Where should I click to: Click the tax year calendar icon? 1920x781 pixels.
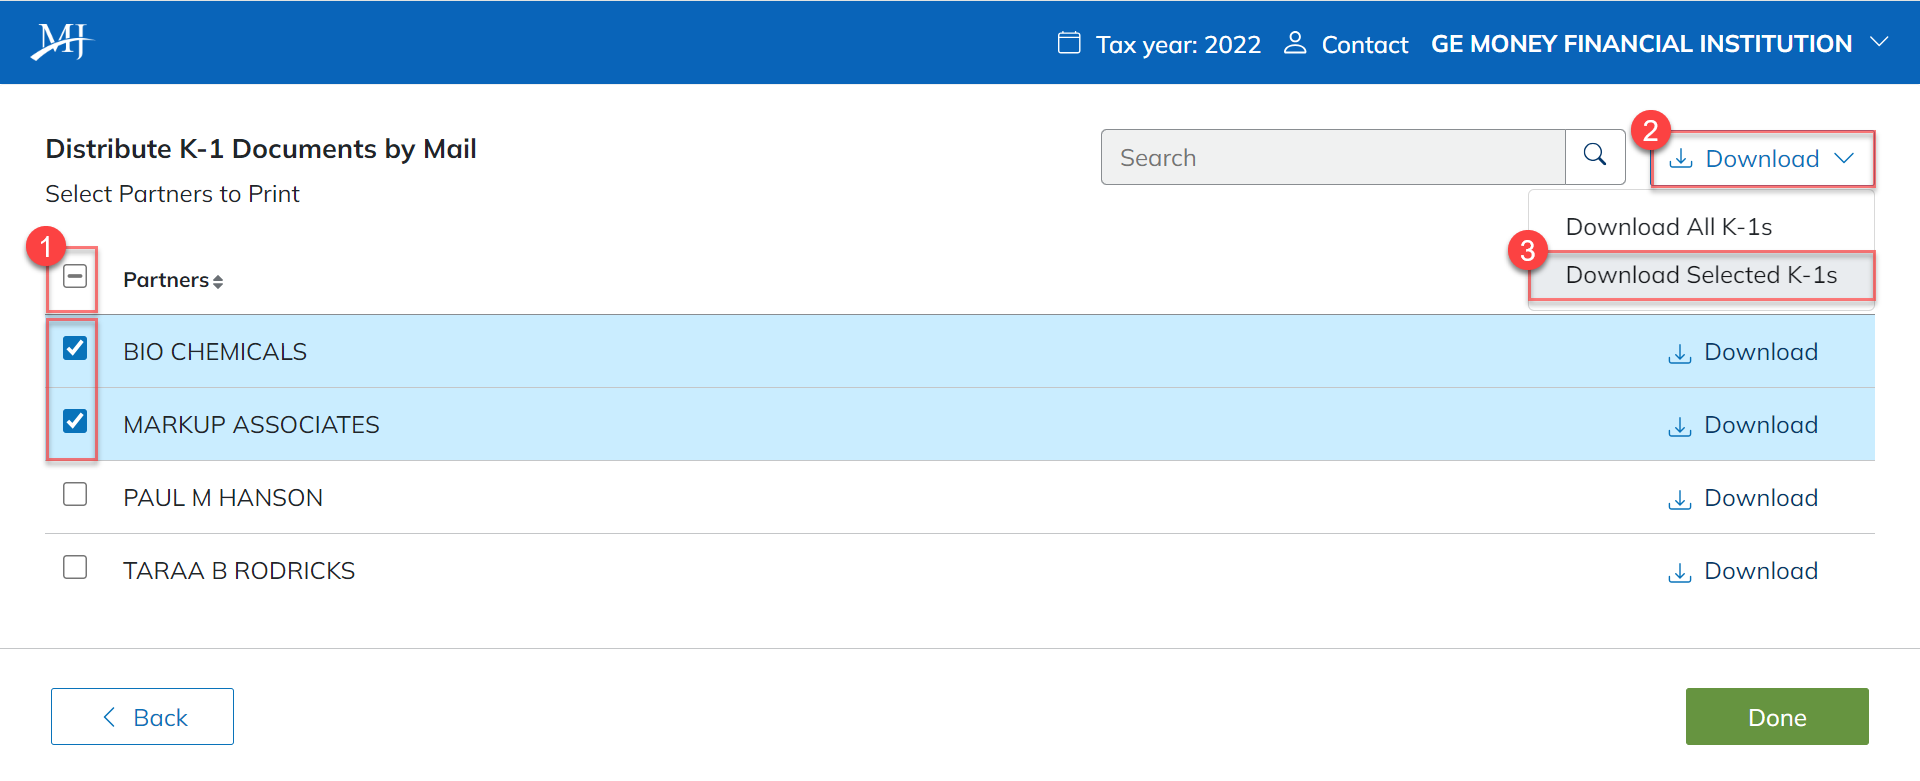[x=1069, y=43]
